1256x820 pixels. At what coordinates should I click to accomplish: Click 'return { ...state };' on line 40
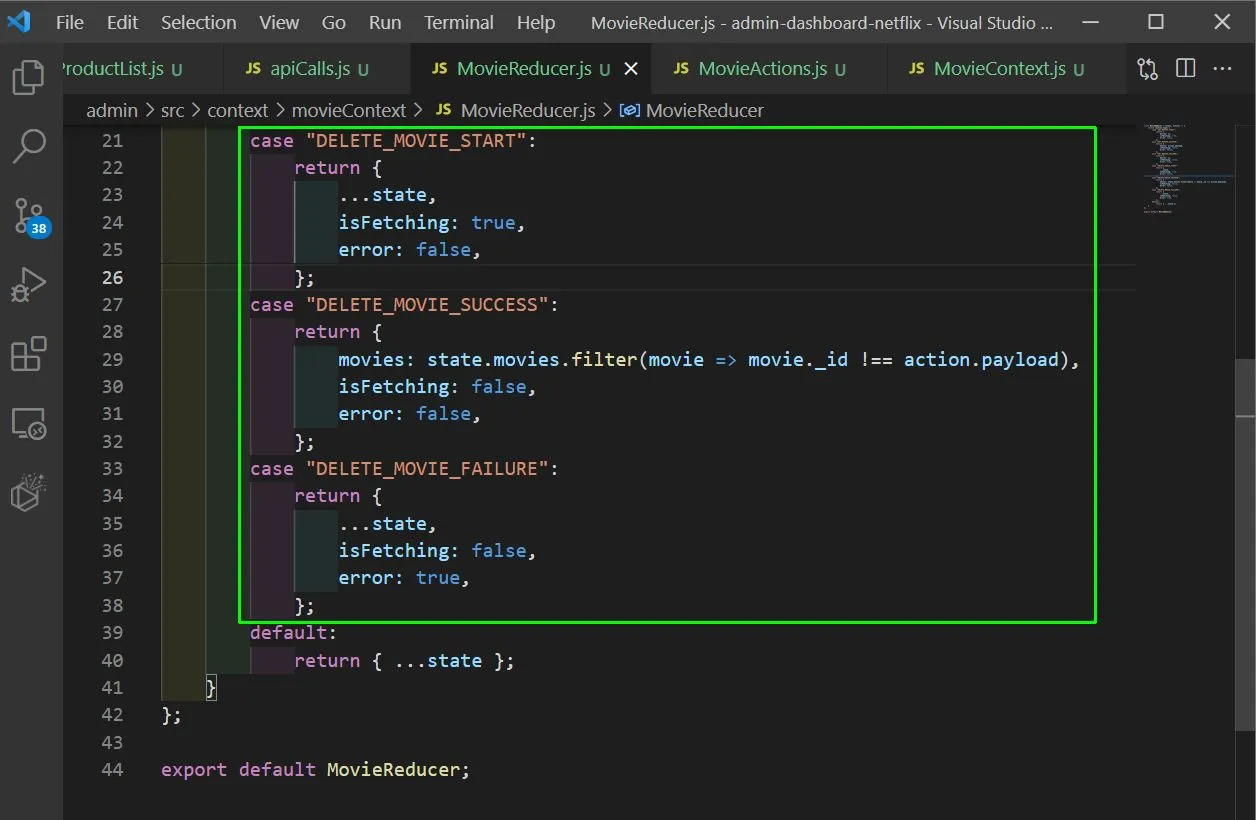(x=404, y=660)
